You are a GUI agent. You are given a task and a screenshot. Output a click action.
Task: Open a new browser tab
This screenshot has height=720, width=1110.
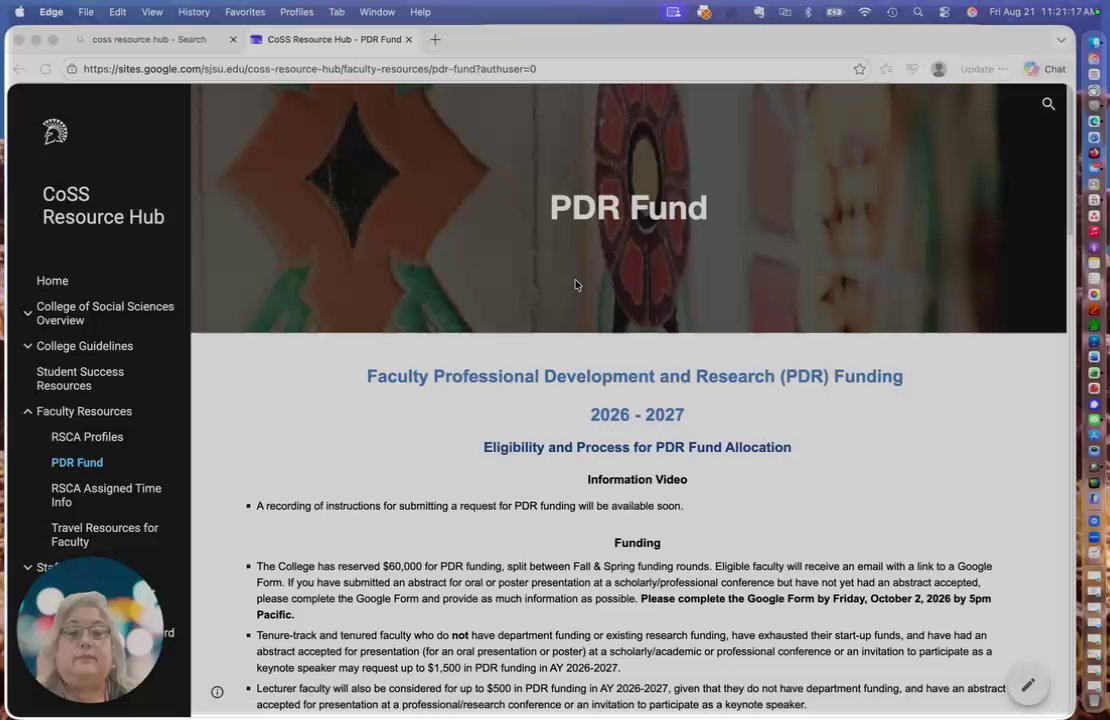click(435, 40)
